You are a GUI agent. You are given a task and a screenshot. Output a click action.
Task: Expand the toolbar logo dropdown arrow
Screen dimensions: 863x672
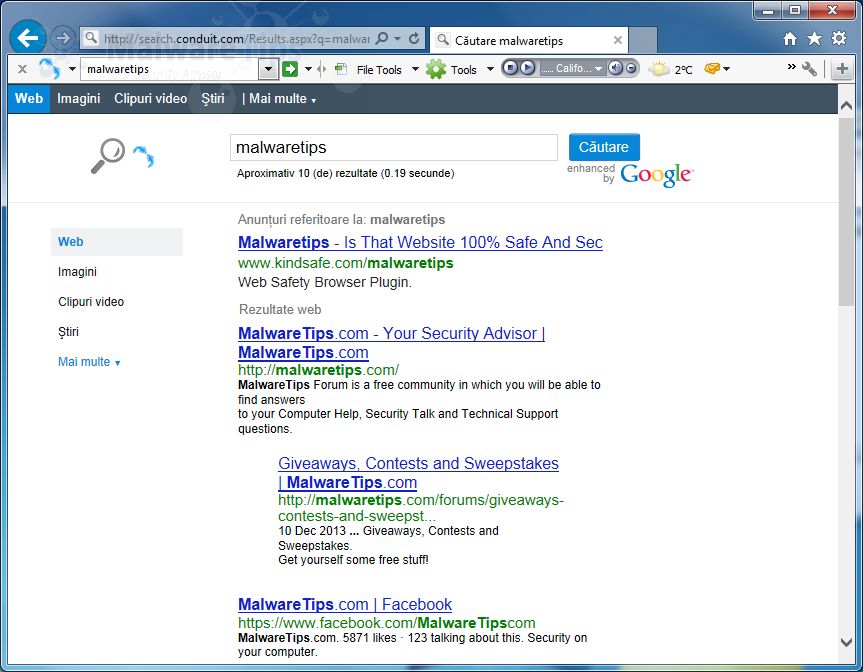[72, 69]
